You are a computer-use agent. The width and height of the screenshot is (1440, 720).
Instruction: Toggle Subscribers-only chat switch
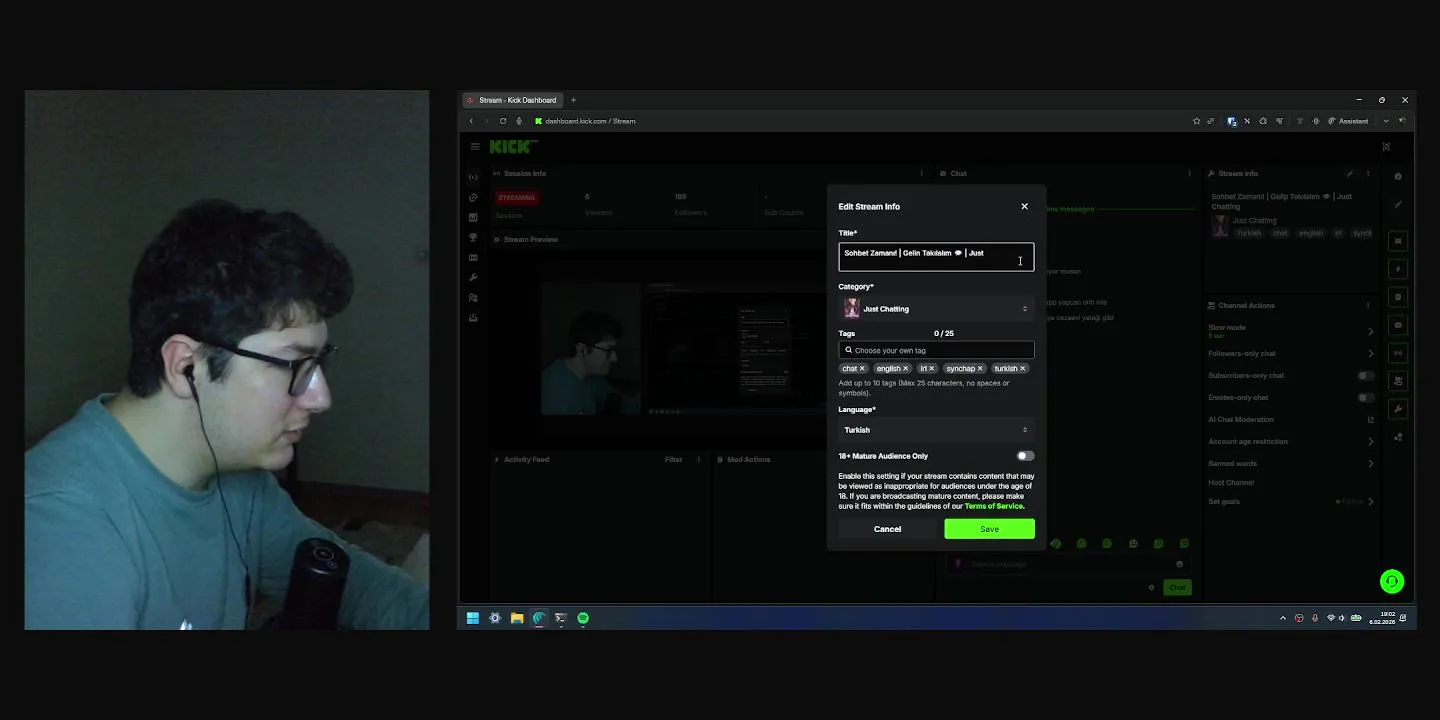coord(1365,375)
